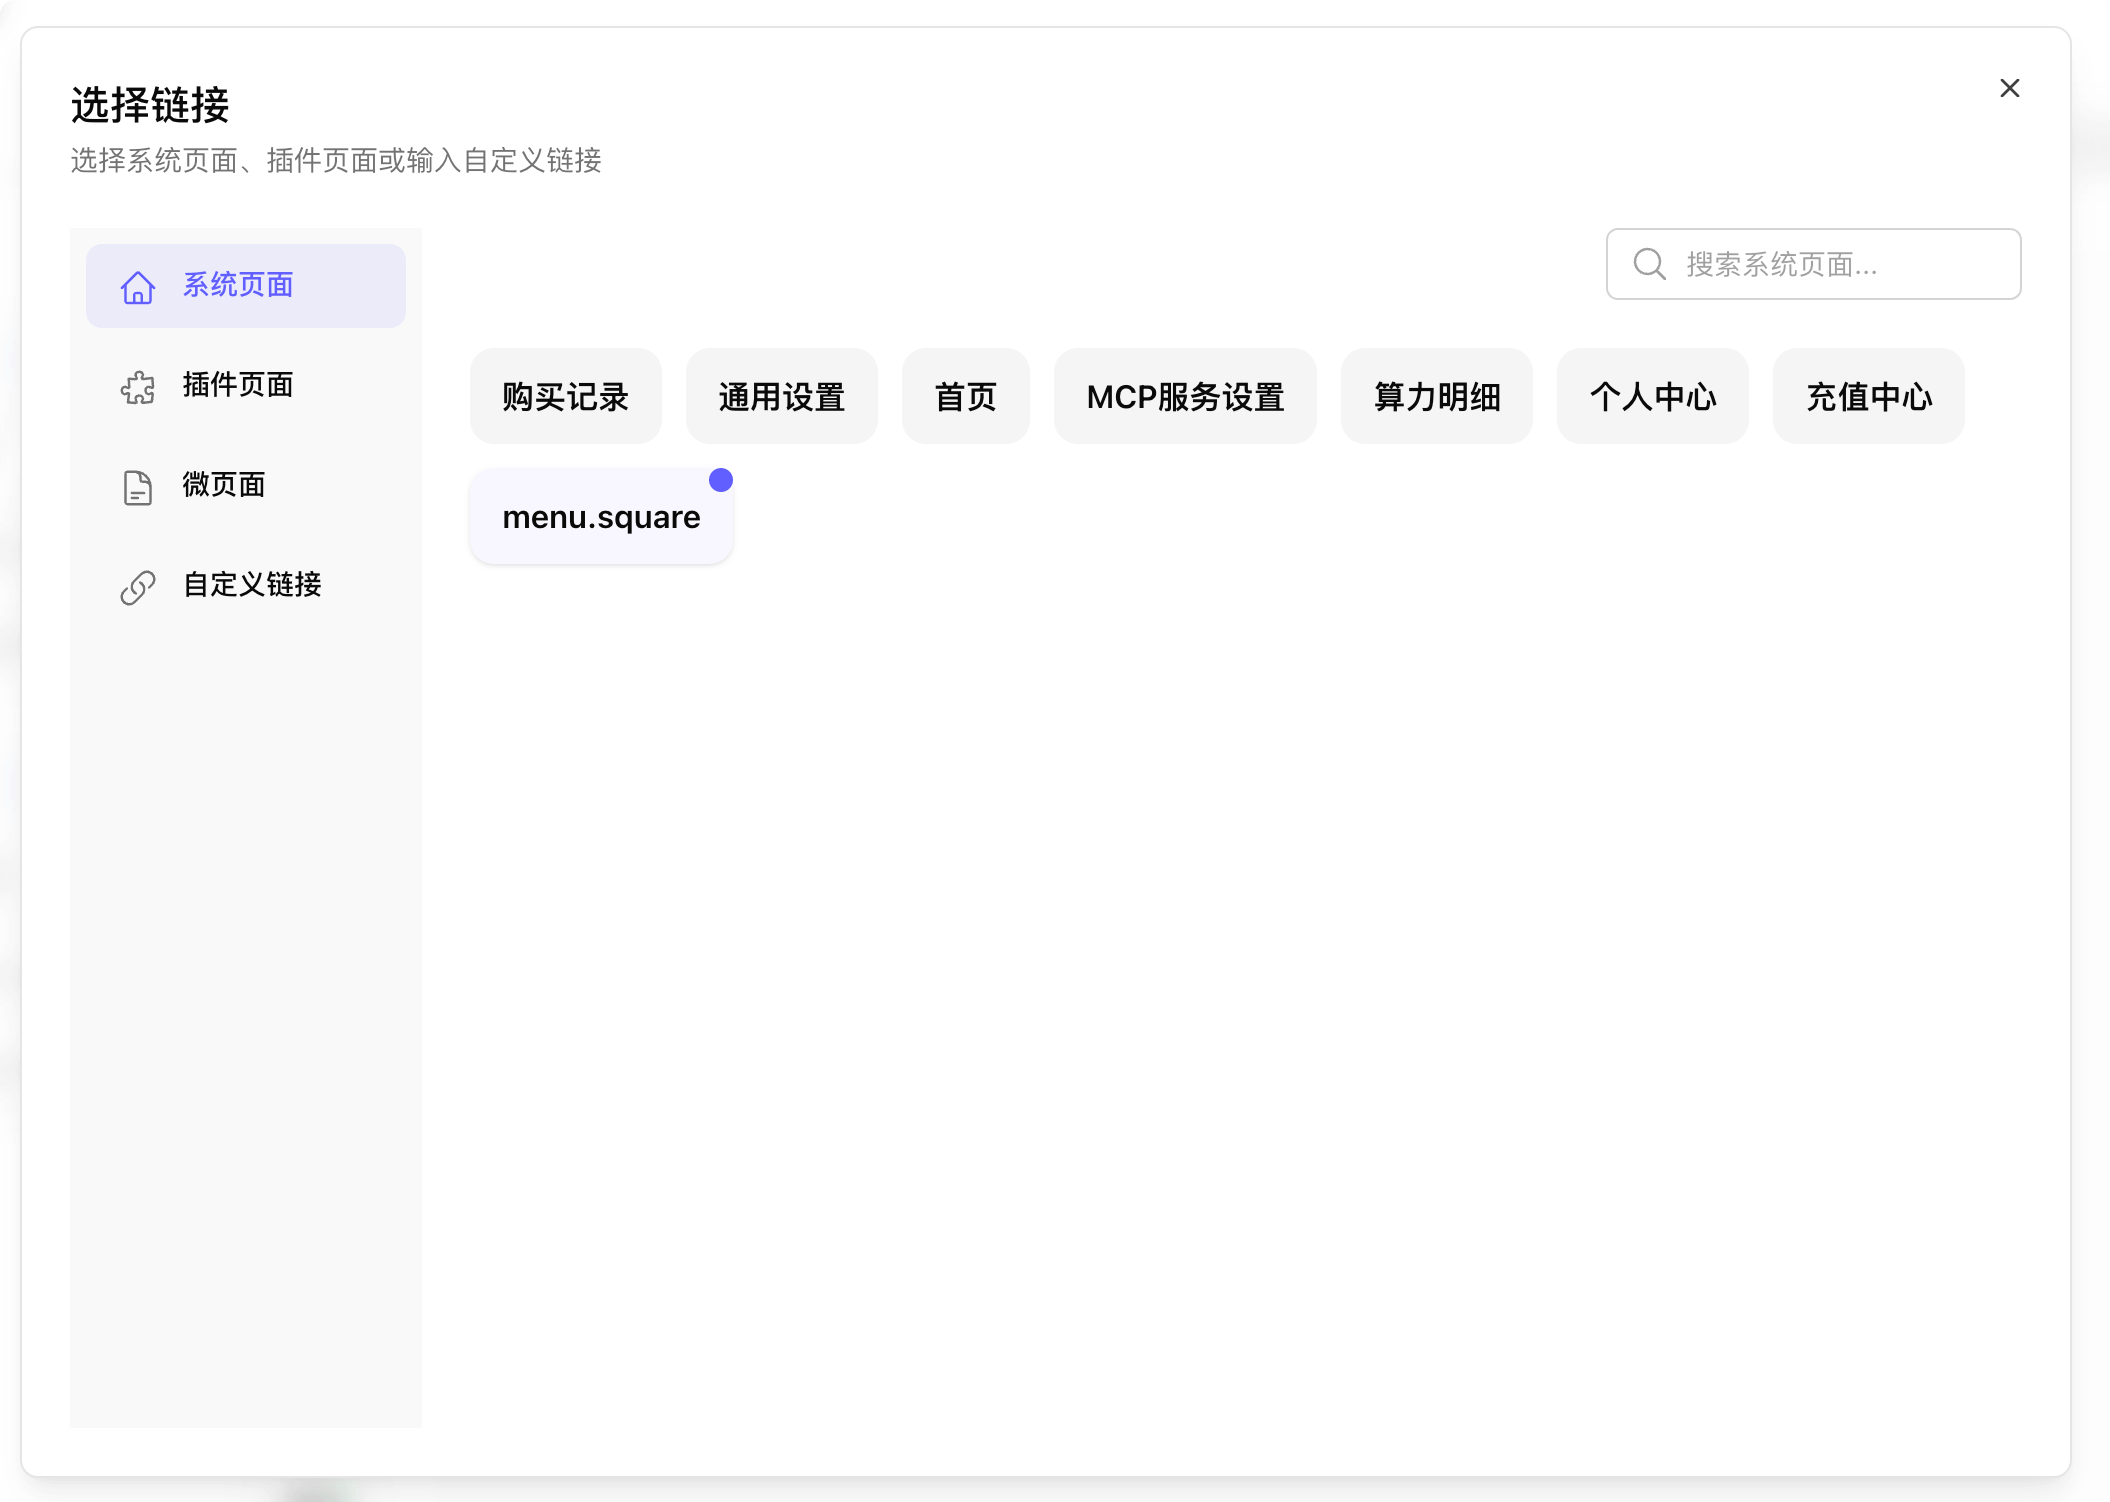Viewport: 2110px width, 1502px height.
Task: Select the 系统页面 sidebar entry
Action: (x=237, y=285)
